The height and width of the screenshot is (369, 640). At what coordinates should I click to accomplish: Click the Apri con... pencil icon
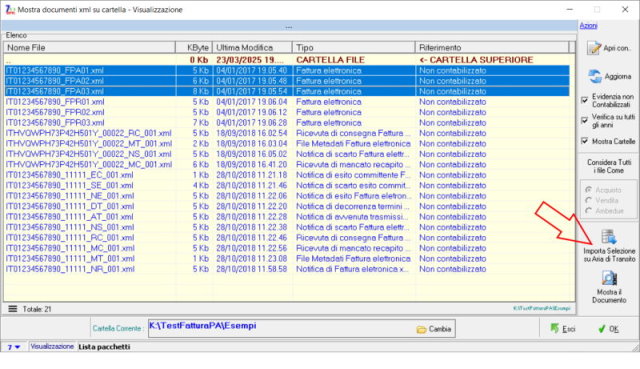[x=594, y=48]
